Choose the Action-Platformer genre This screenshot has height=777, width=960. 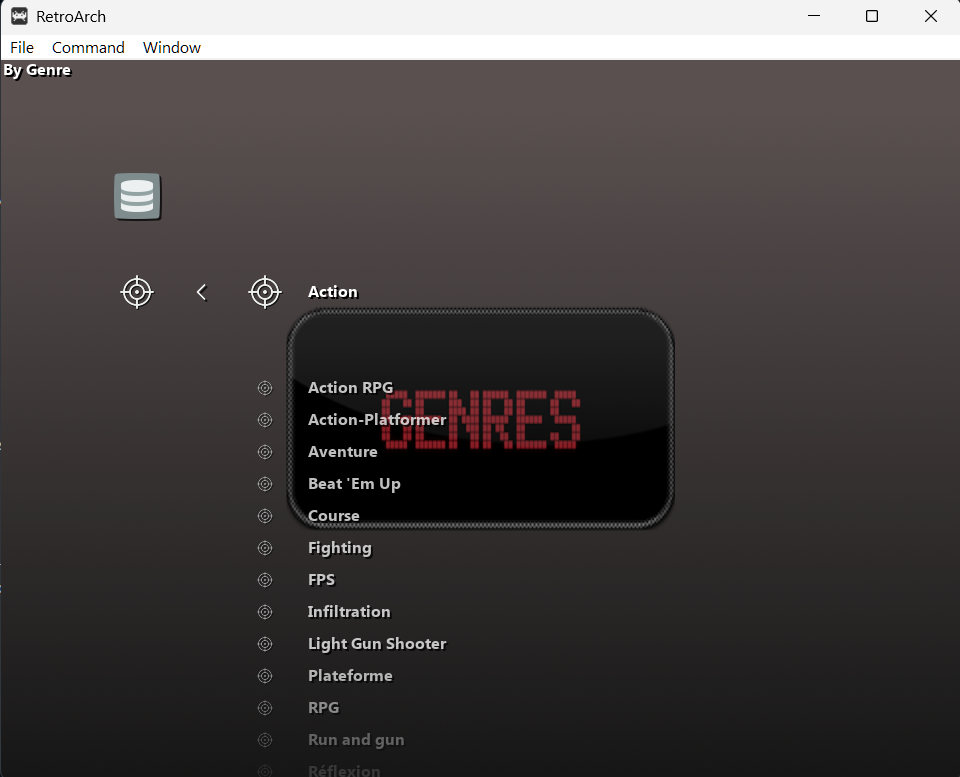[x=376, y=420]
